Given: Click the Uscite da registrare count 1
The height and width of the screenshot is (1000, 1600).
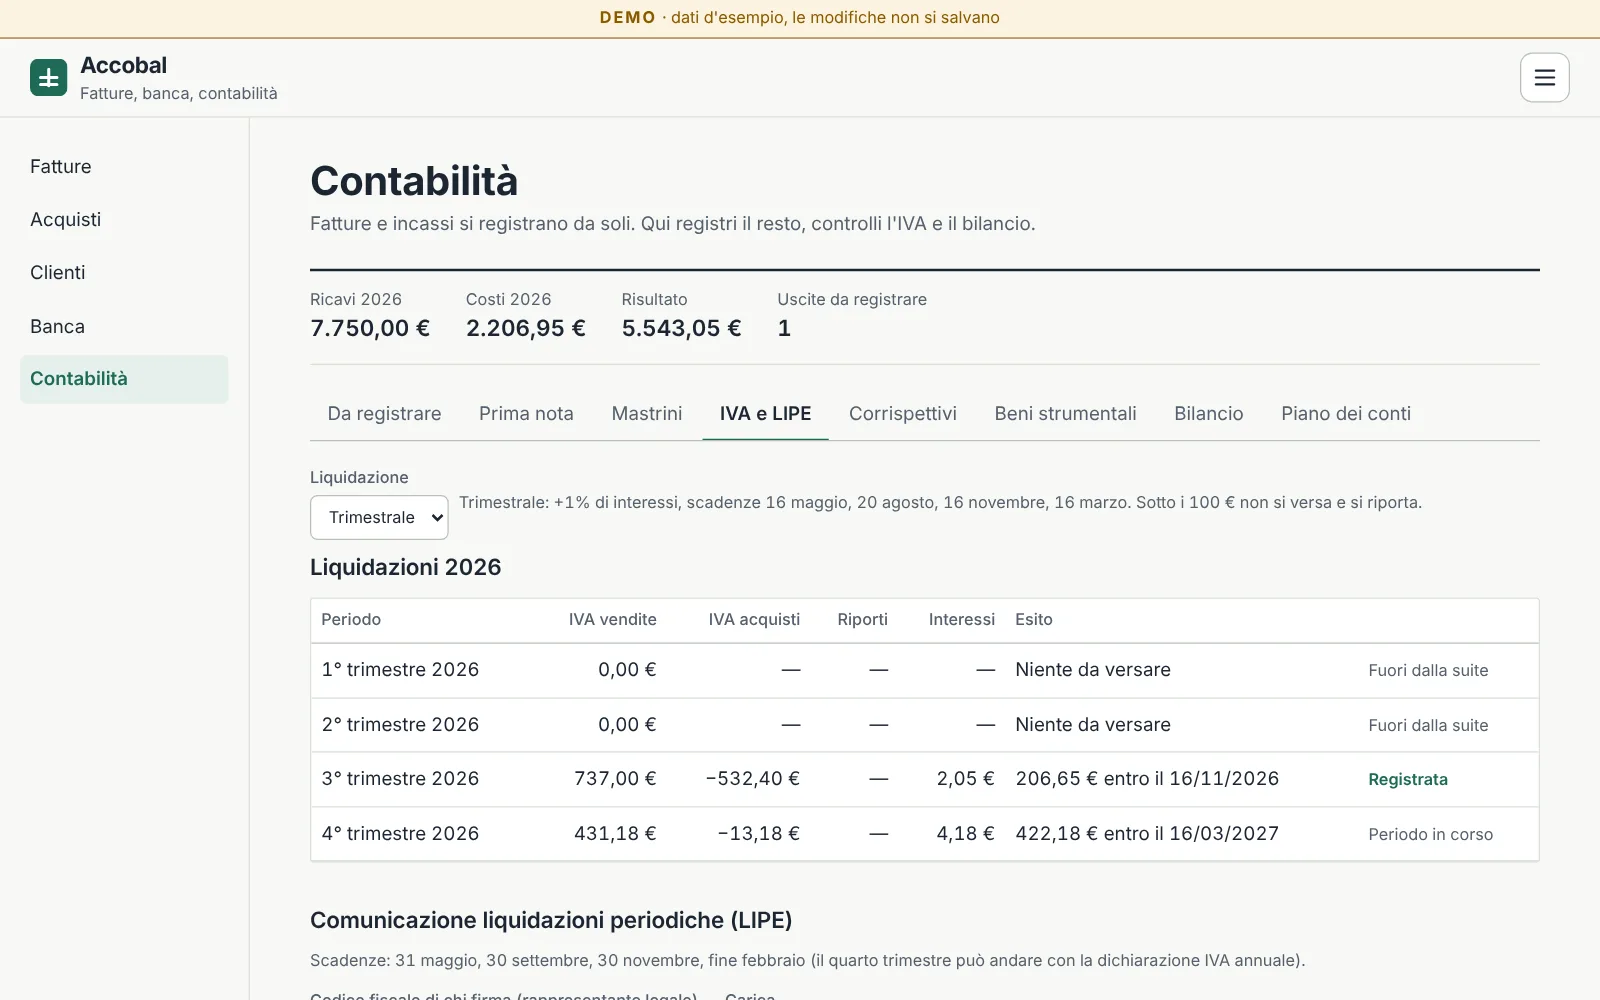Looking at the screenshot, I should pyautogui.click(x=784, y=328).
